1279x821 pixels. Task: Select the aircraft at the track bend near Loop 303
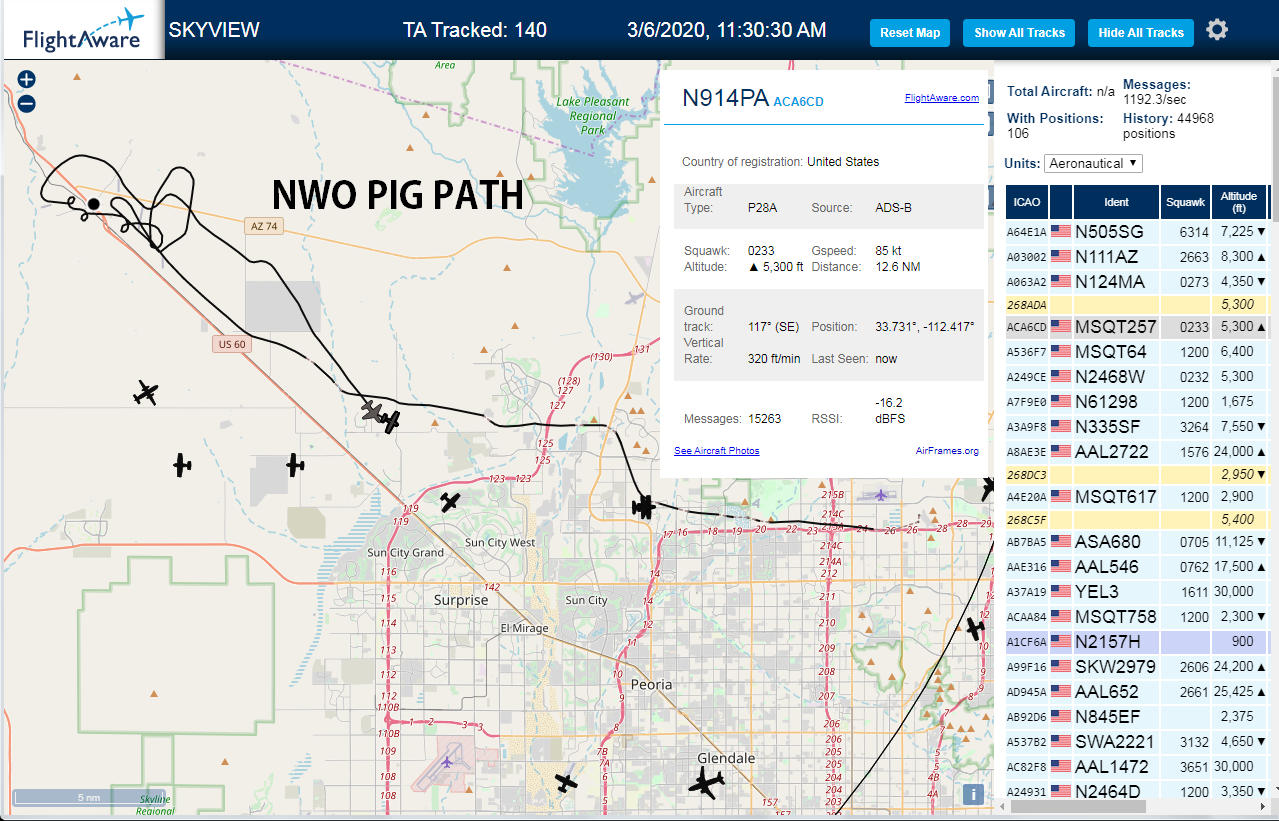coord(644,508)
